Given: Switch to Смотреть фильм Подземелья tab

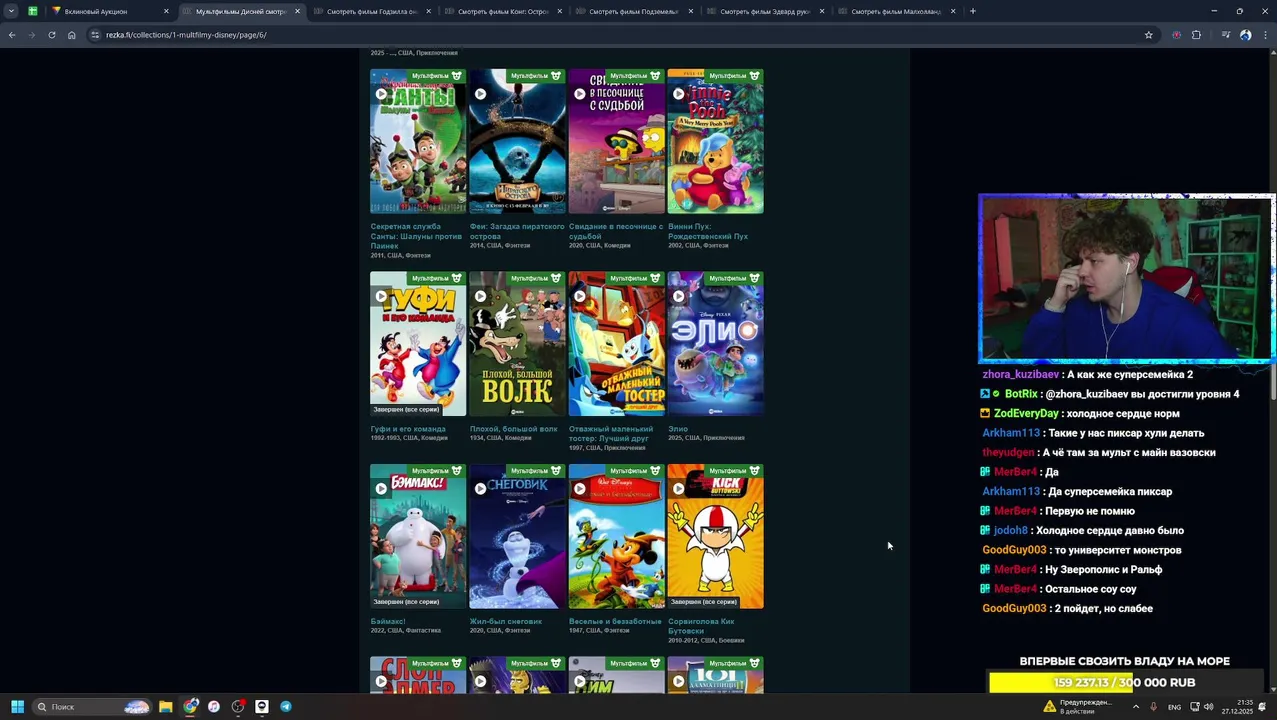Looking at the screenshot, I should pos(634,11).
